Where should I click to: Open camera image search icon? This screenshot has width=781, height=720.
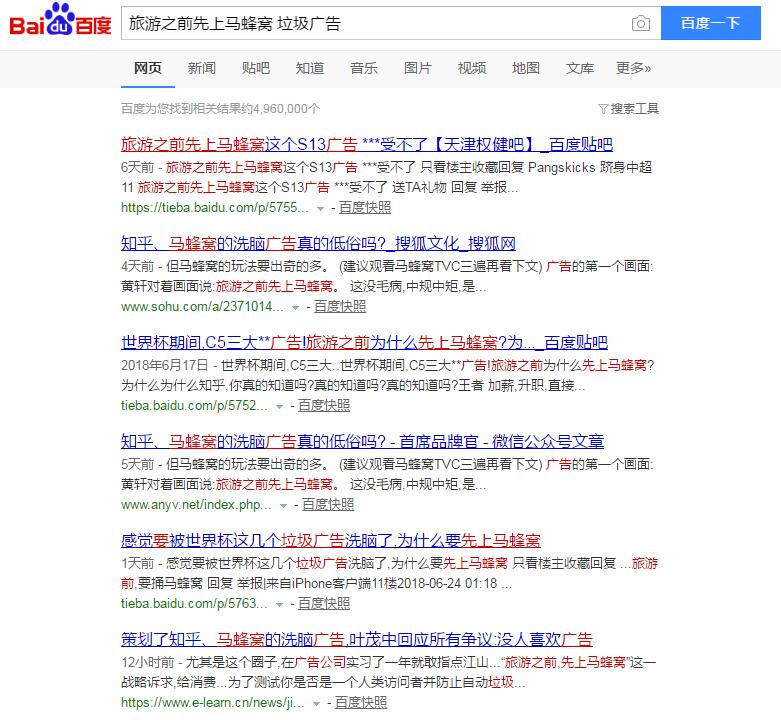point(641,23)
